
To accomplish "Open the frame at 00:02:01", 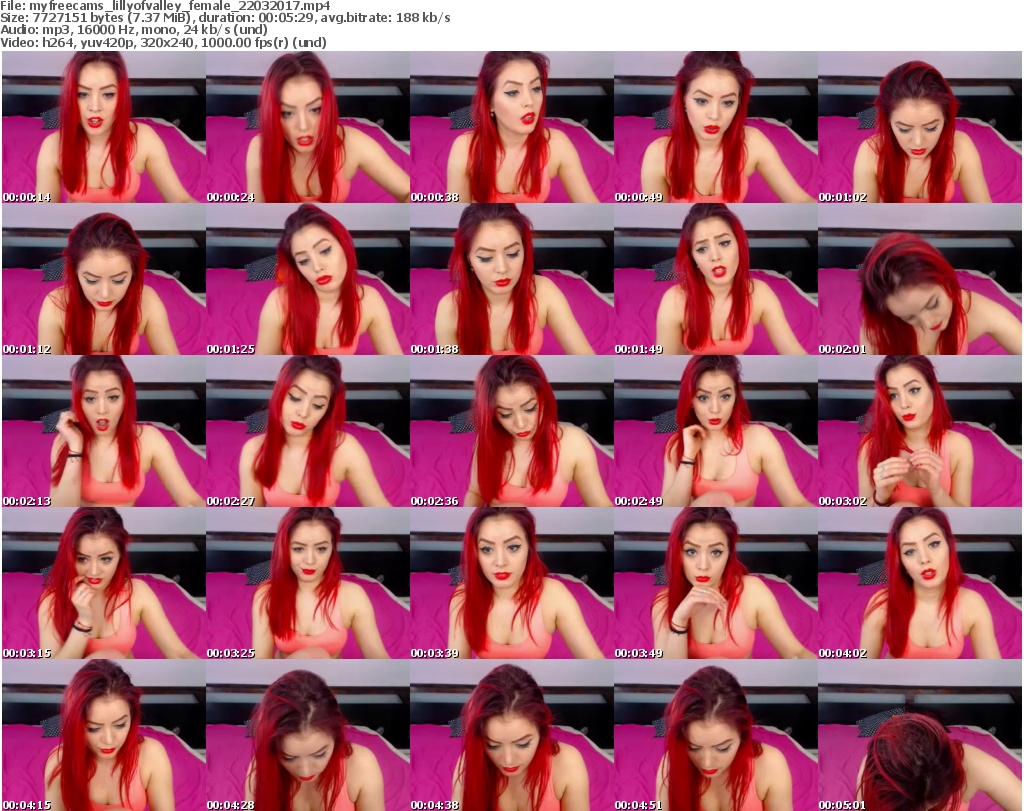I will click(920, 279).
